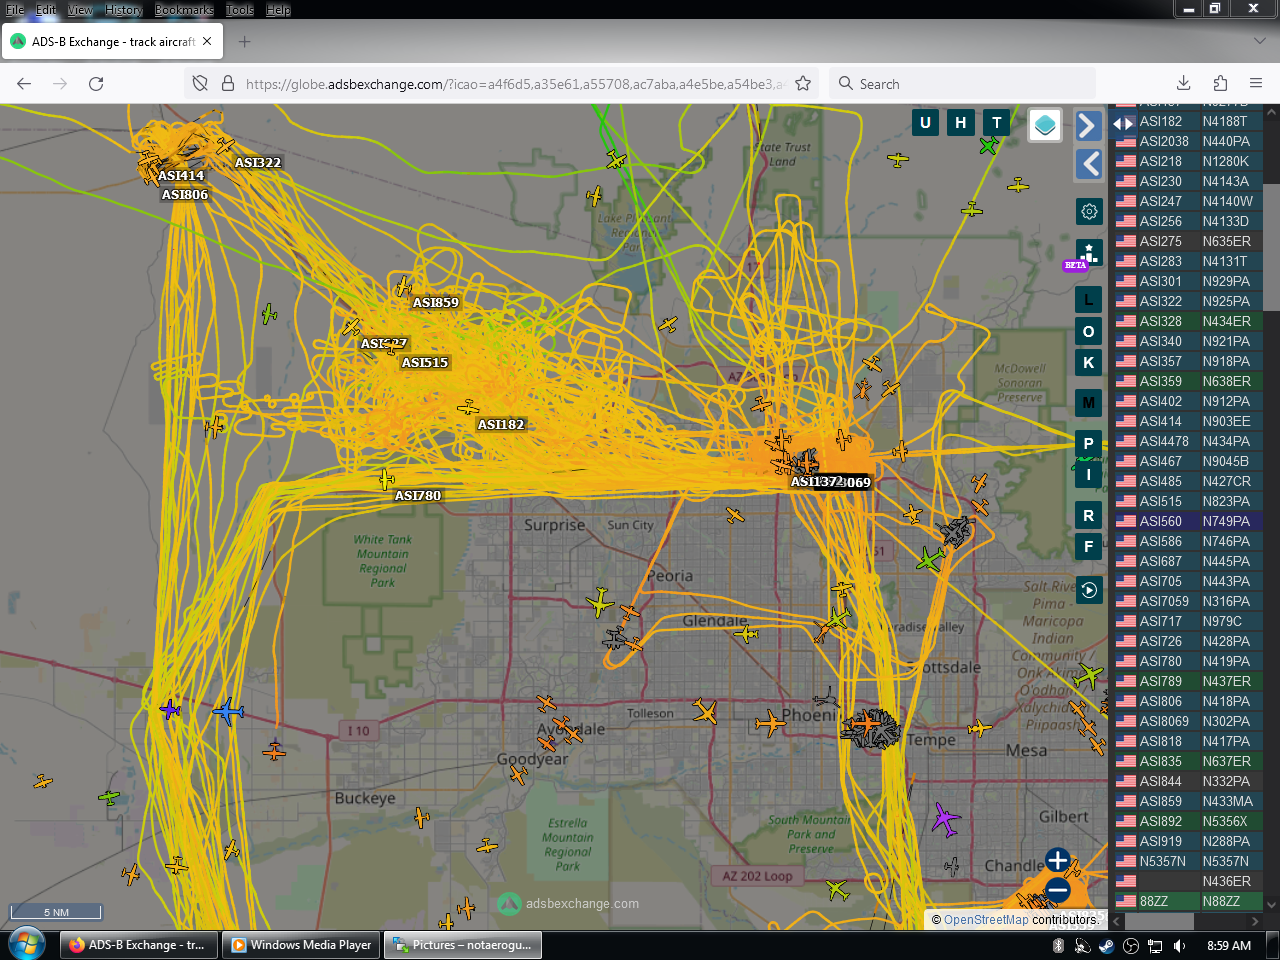The height and width of the screenshot is (960, 1280).
Task: Open the File menu
Action: coord(15,10)
